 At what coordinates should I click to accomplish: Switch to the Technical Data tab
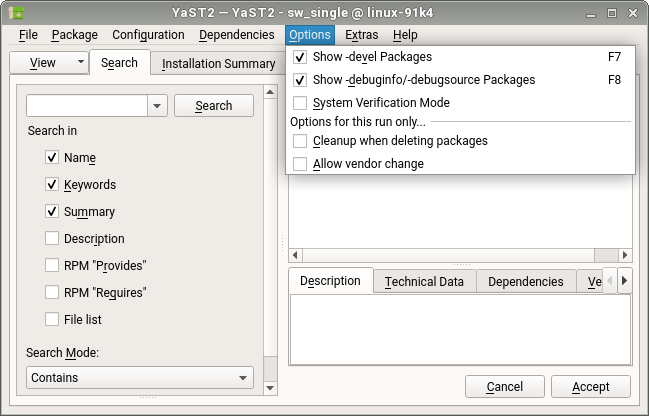coord(424,282)
